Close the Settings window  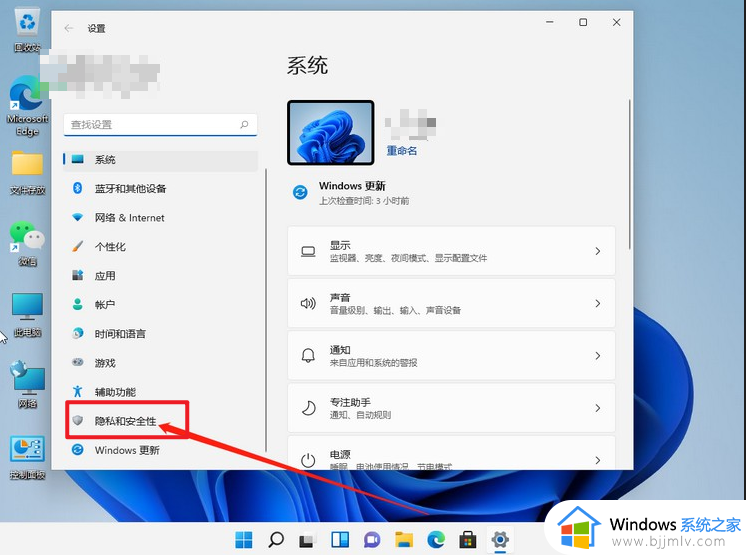pos(617,22)
